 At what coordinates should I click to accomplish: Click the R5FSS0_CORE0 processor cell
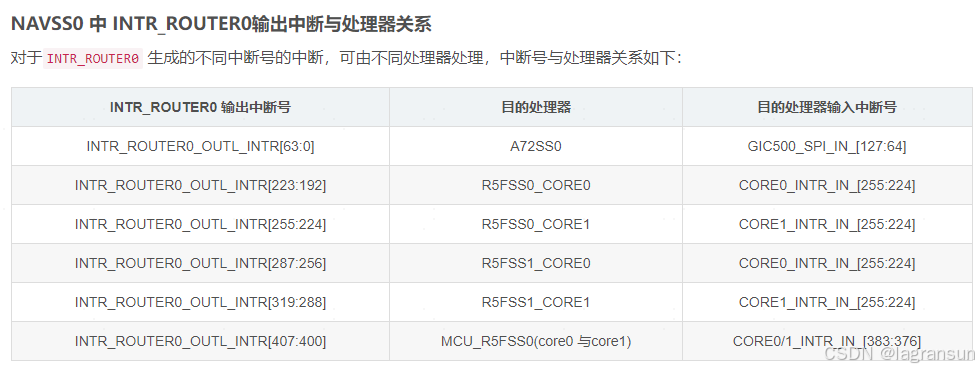pyautogui.click(x=536, y=186)
